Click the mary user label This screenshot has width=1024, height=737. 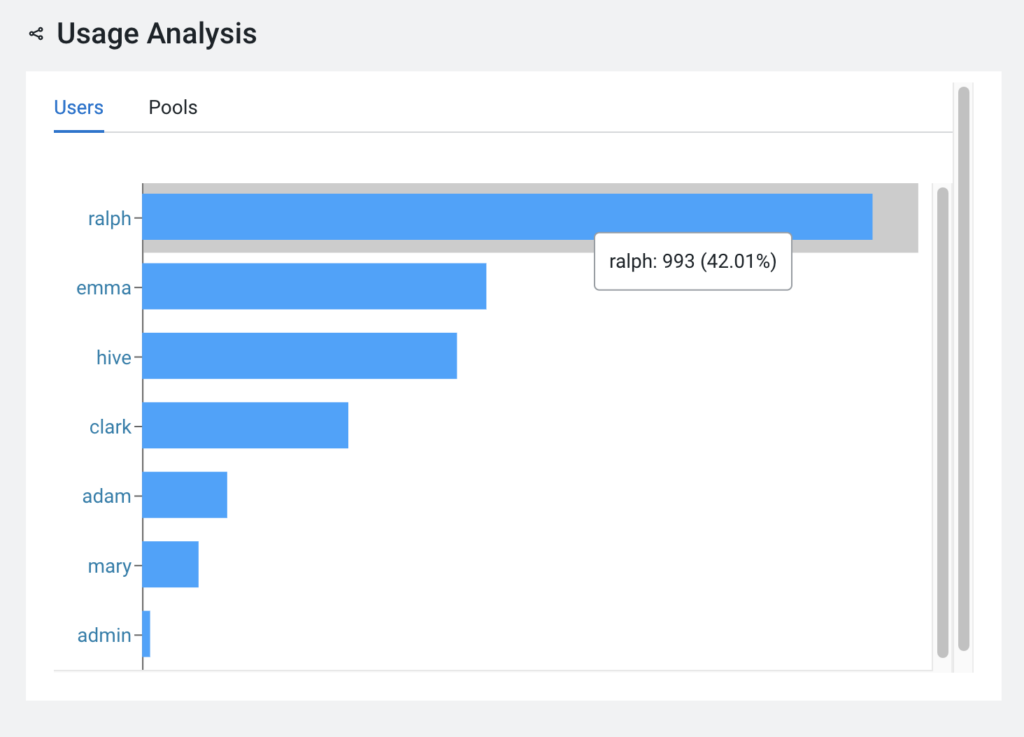pyautogui.click(x=109, y=566)
